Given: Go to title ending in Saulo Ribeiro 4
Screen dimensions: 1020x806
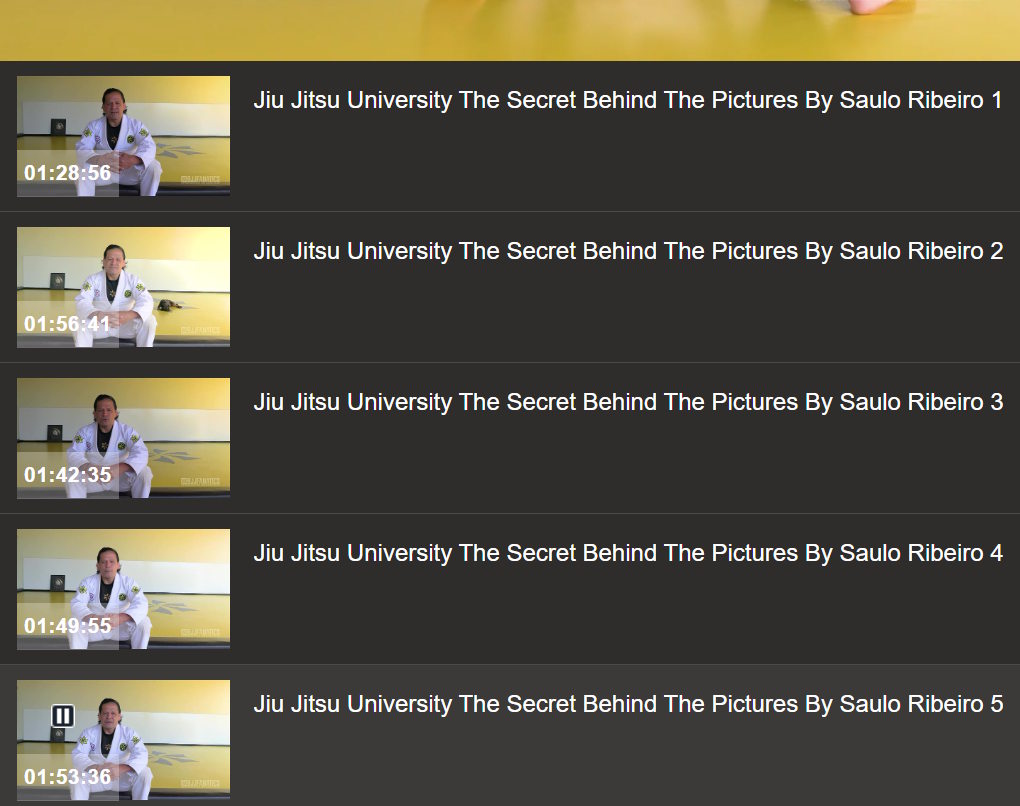Looking at the screenshot, I should [627, 553].
